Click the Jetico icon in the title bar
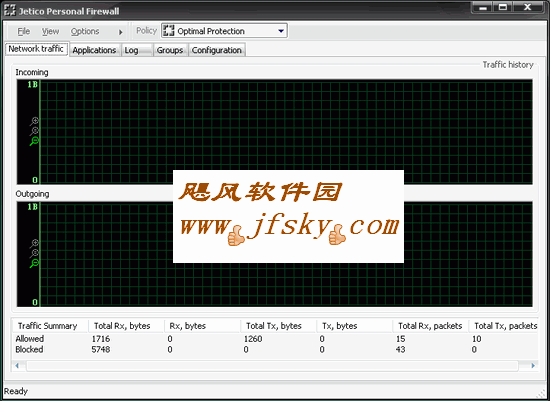550x401 pixels. 10,11
